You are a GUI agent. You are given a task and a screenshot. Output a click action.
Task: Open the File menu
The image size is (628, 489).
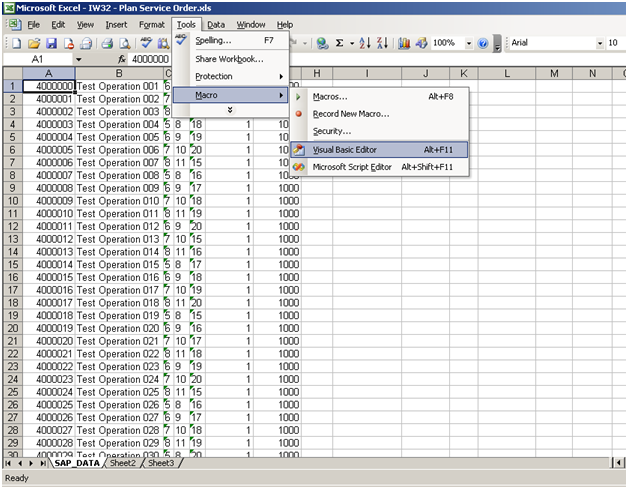34,25
